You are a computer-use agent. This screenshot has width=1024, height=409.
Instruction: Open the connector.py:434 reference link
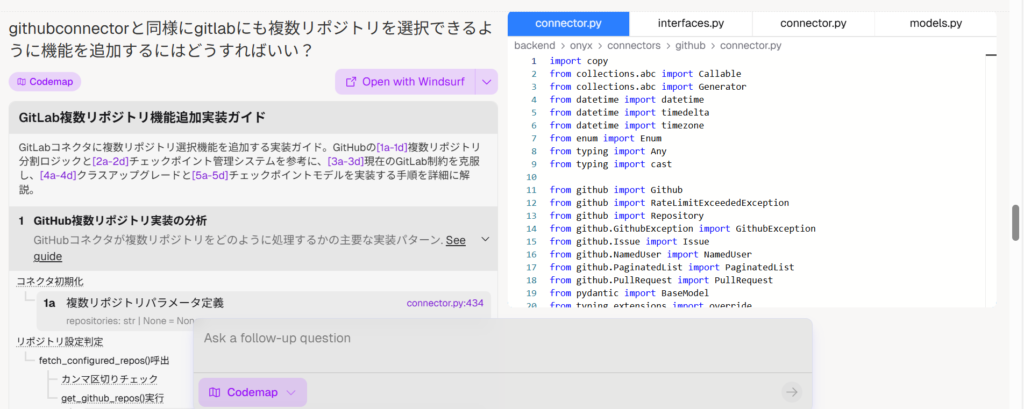click(445, 303)
